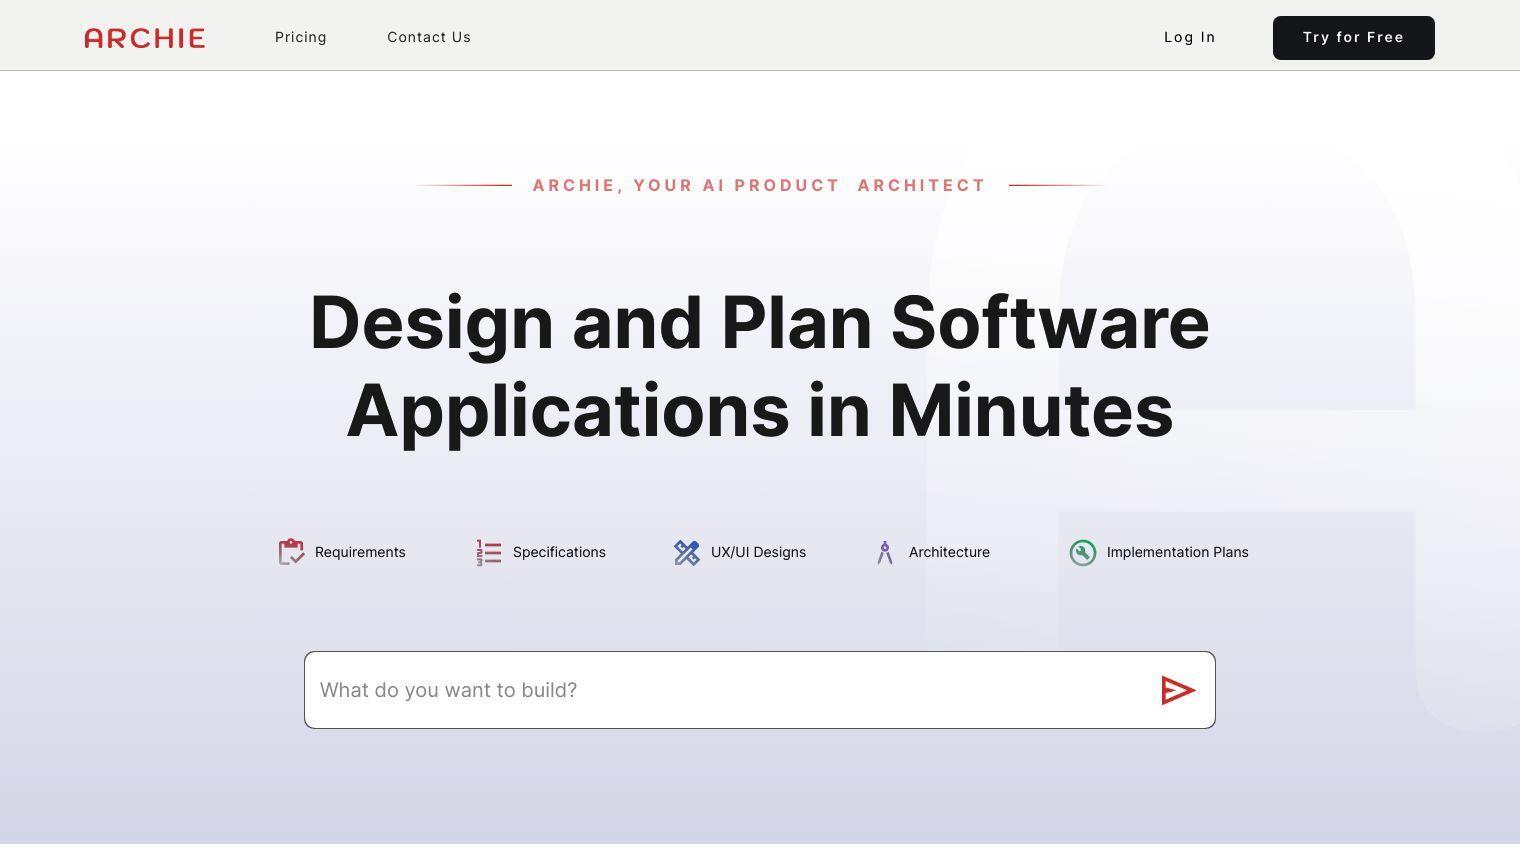Click the Implementation Plans wrench icon

tap(1083, 552)
